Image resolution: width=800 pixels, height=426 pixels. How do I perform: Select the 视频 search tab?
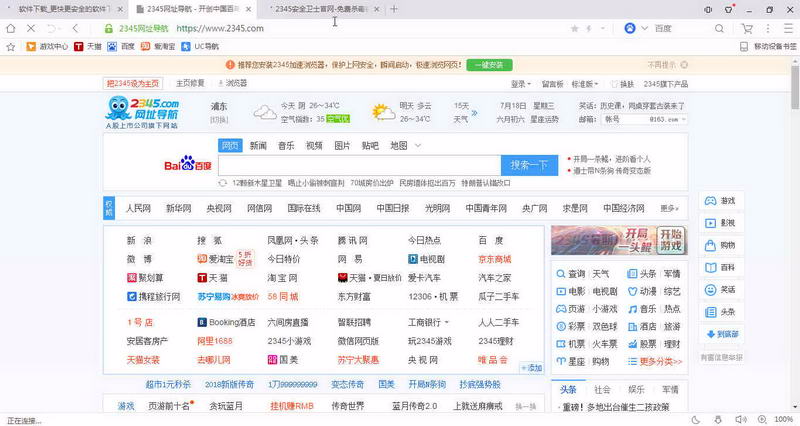[x=314, y=146]
